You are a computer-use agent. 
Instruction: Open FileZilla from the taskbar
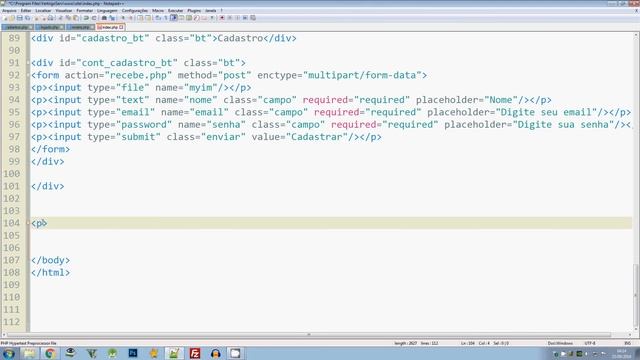195,353
